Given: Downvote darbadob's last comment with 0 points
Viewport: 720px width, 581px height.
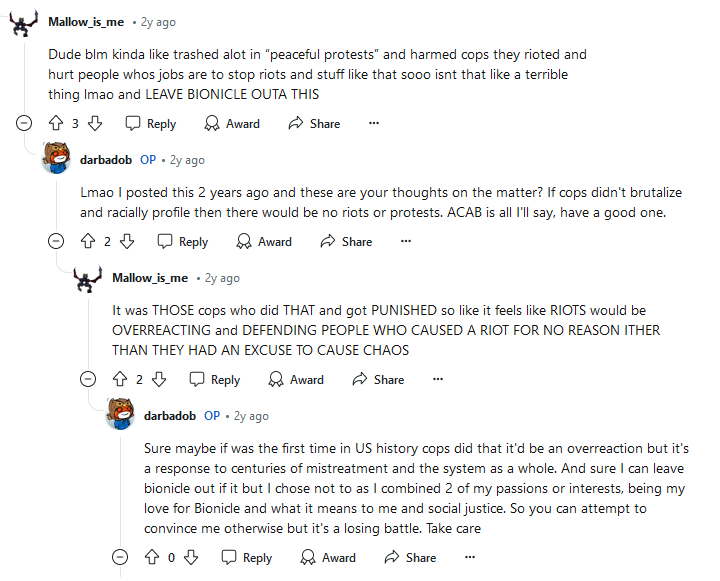Looking at the screenshot, I should (191, 557).
